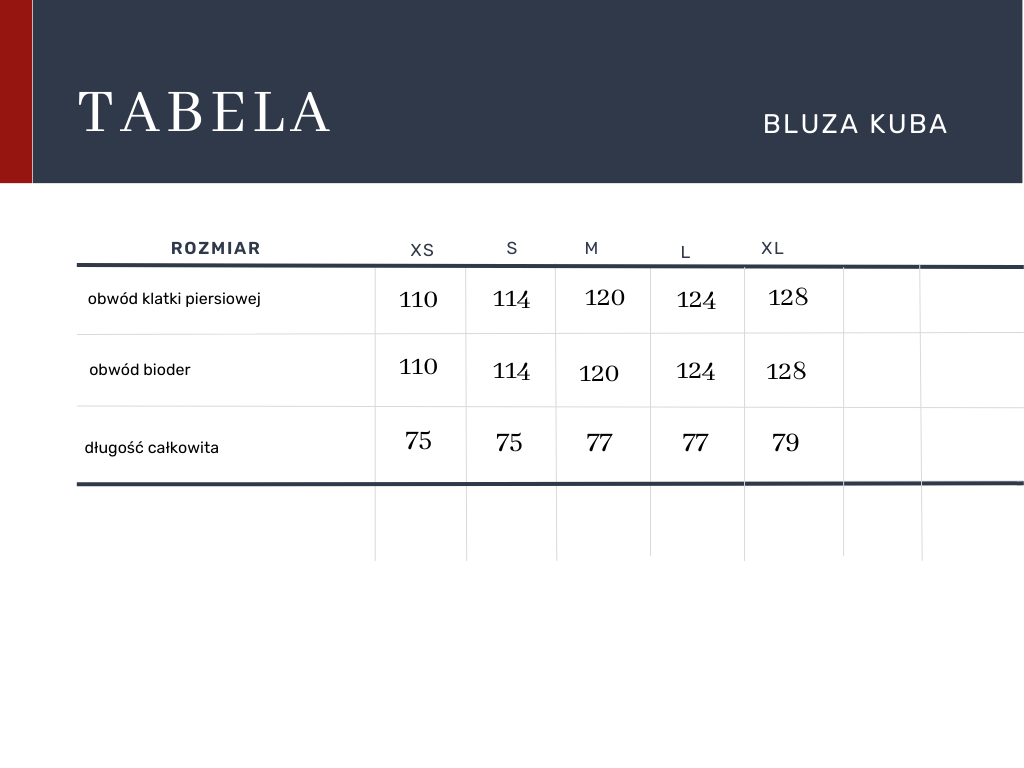This screenshot has width=1024, height=768.
Task: Click the red accent bar beside the header
Action: pos(16,91)
